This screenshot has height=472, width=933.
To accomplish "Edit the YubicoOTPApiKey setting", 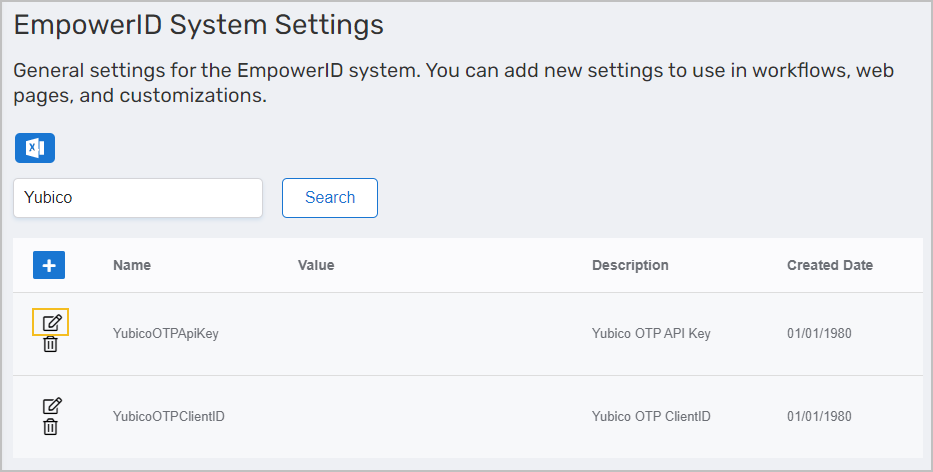I will pos(51,322).
